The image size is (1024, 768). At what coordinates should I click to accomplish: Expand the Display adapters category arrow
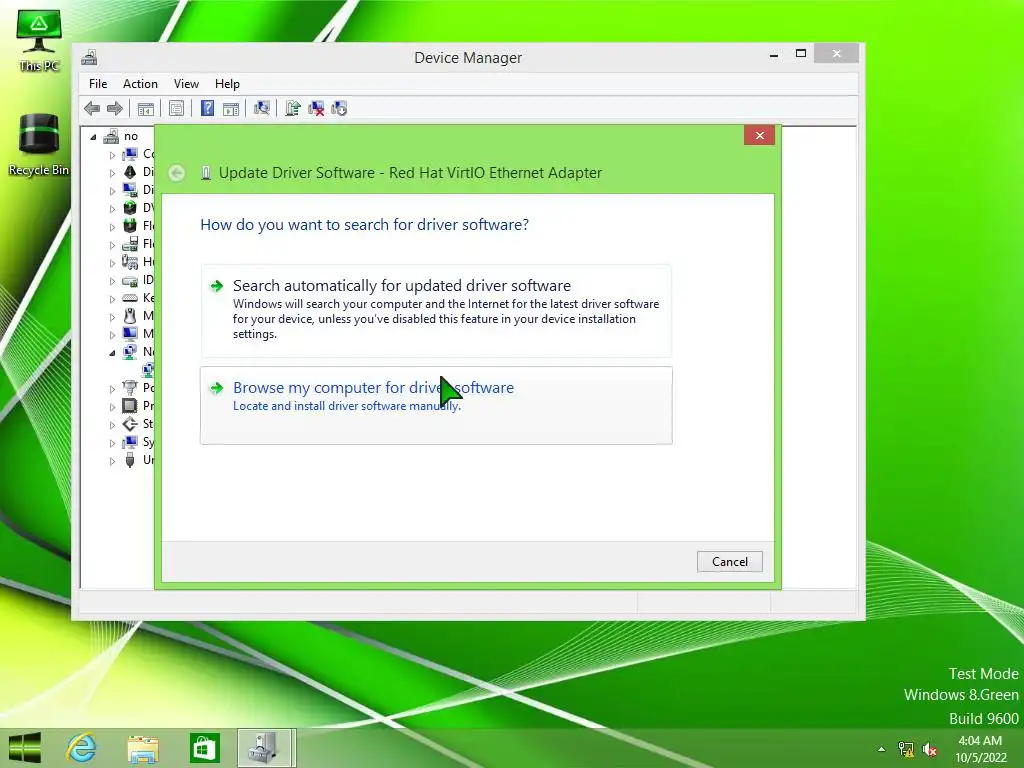click(112, 191)
